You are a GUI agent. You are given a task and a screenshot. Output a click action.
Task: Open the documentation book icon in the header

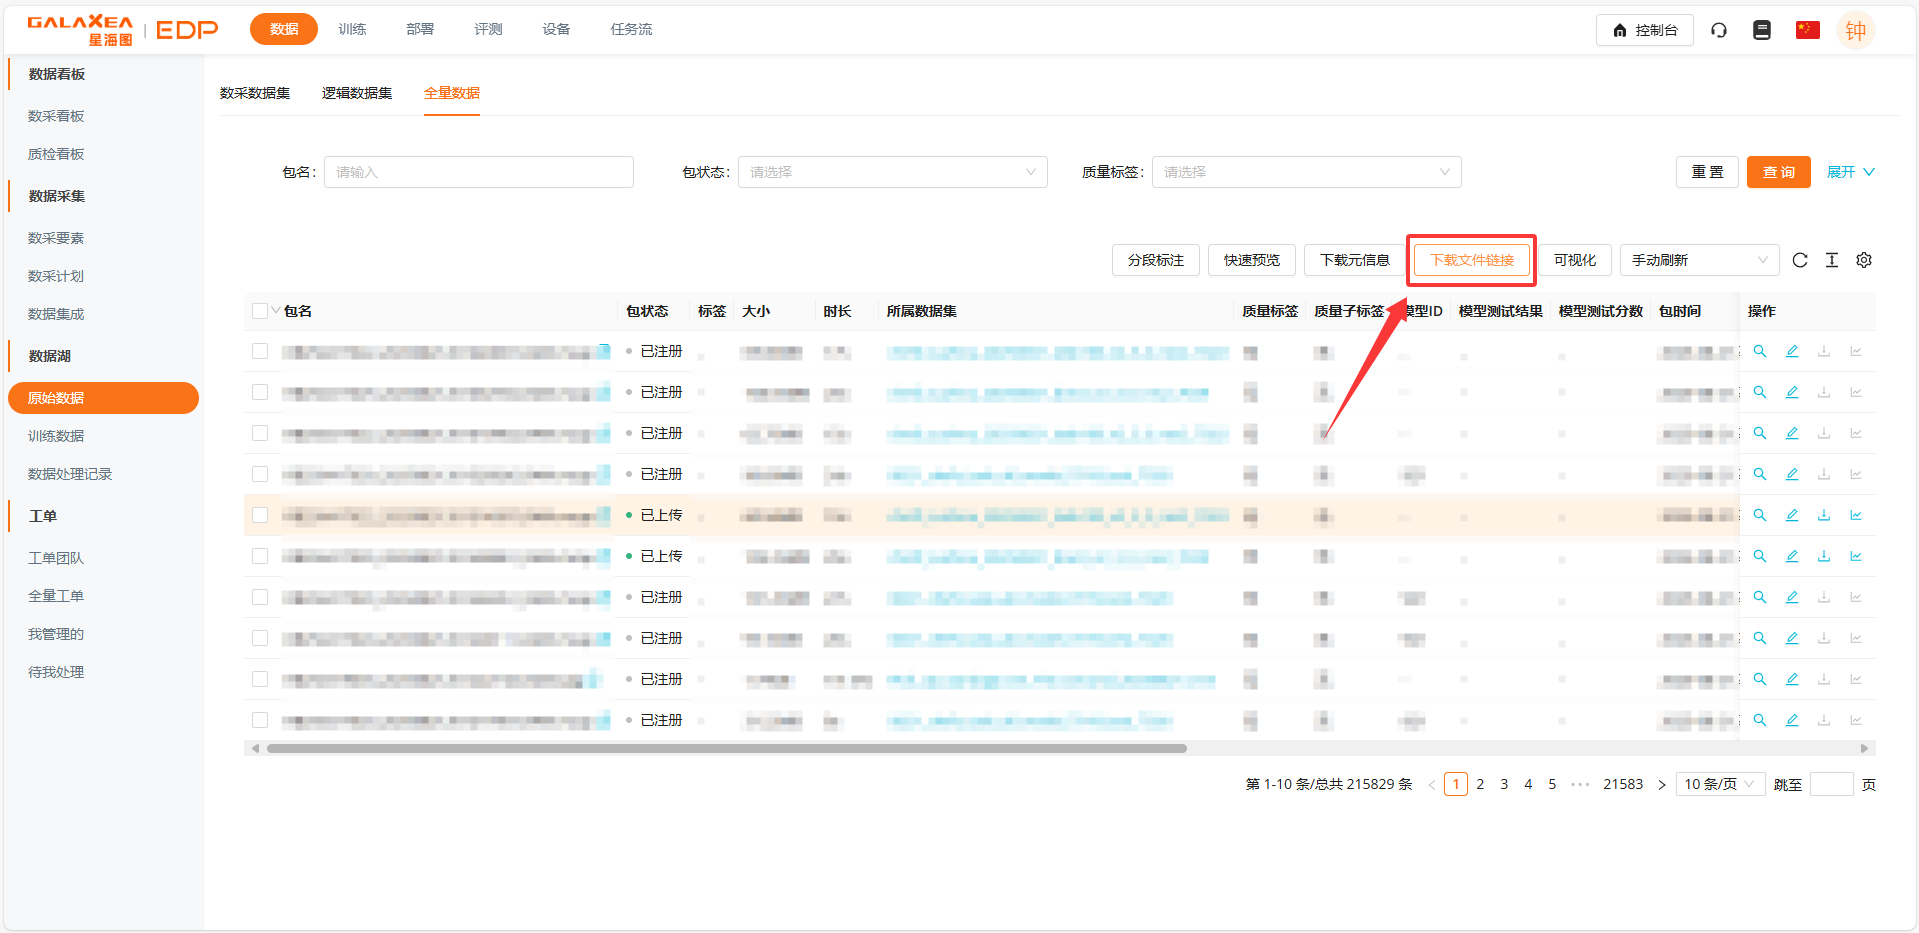click(x=1761, y=30)
